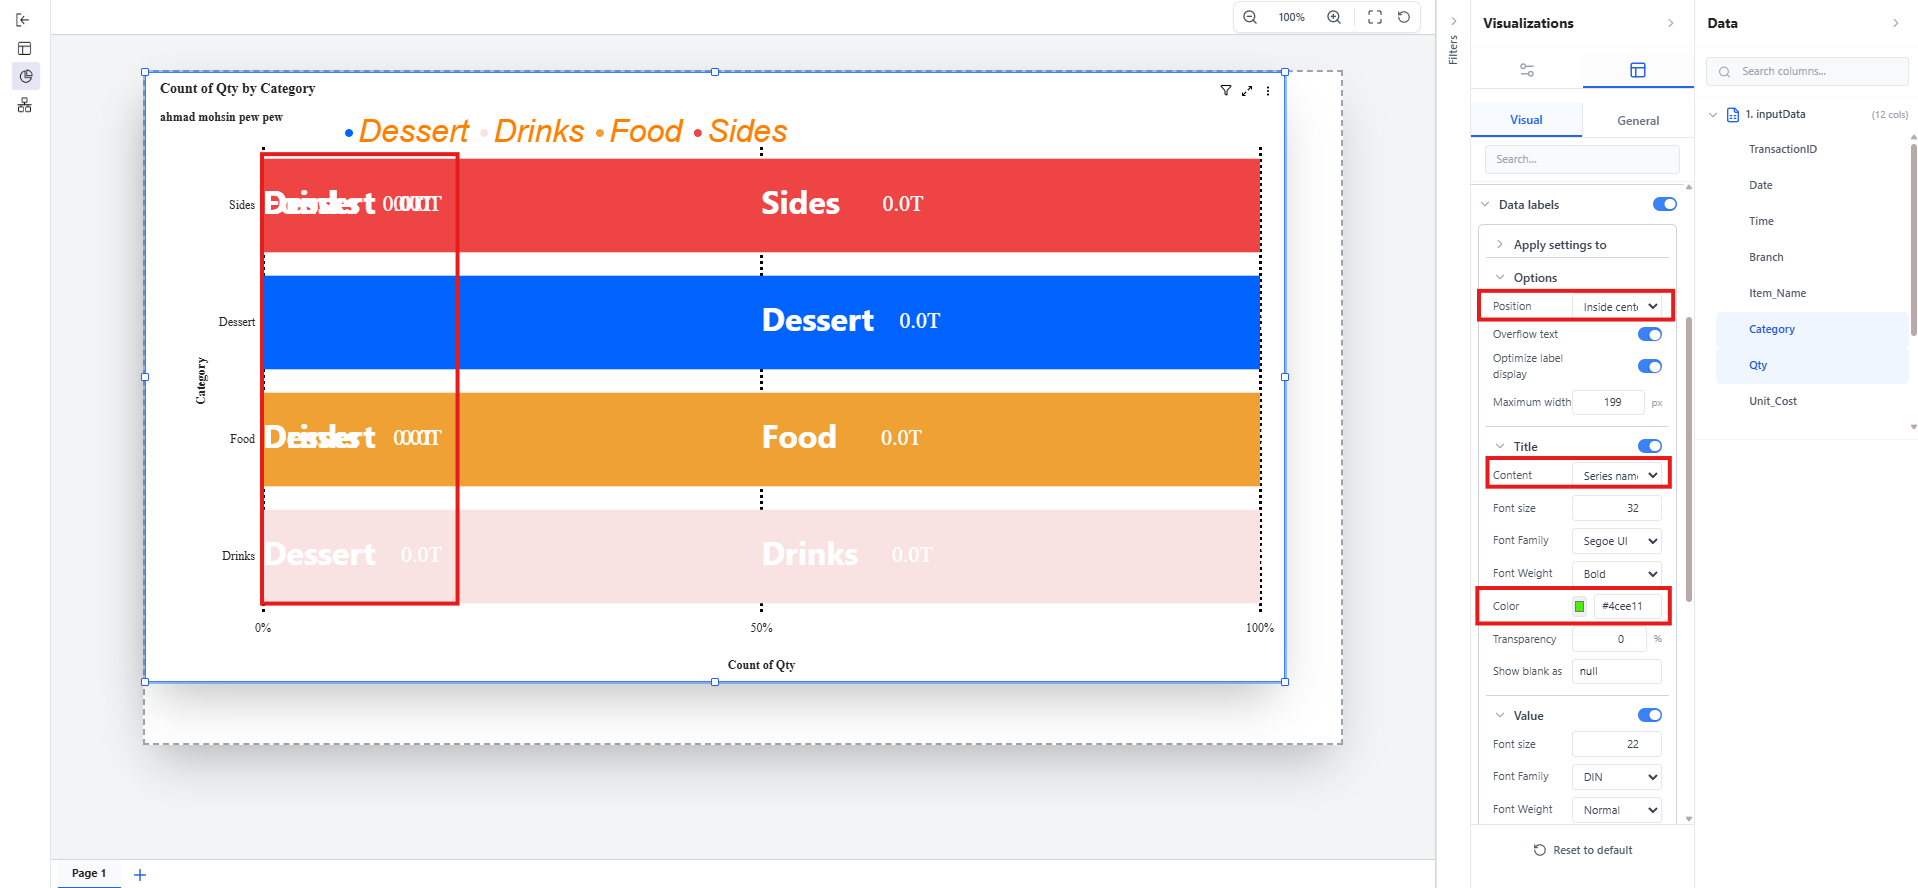Open the chart's three-dot options menu

pos(1268,91)
